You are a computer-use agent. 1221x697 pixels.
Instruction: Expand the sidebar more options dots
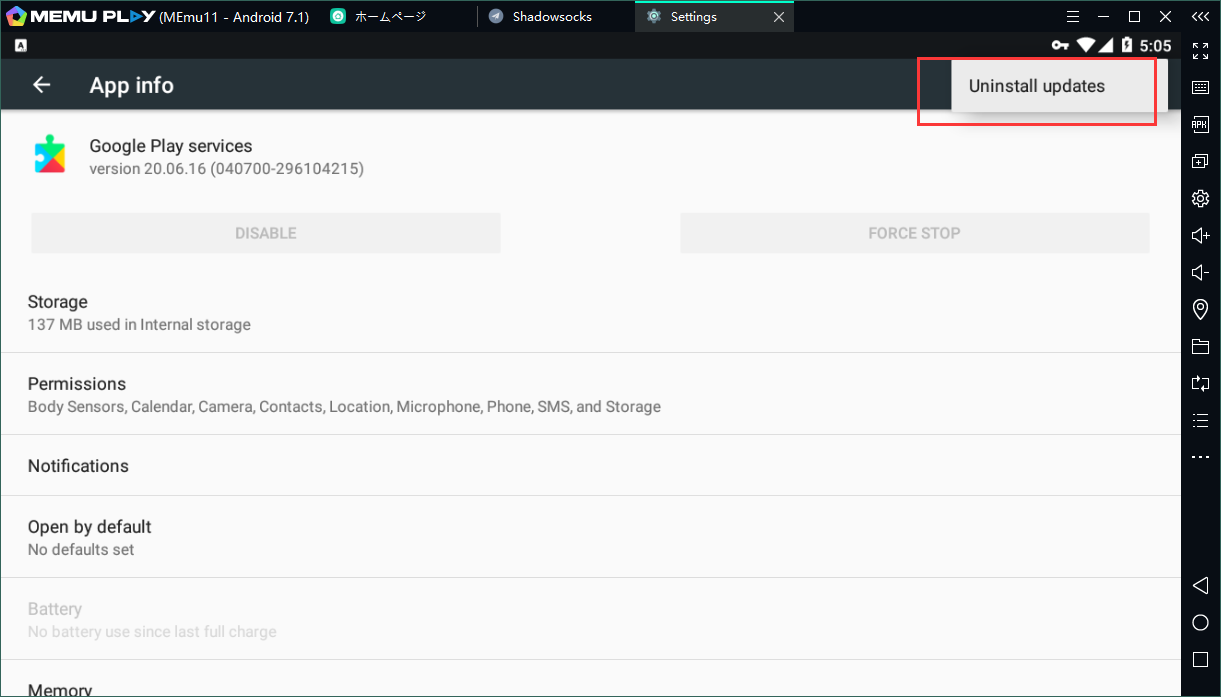(x=1200, y=458)
